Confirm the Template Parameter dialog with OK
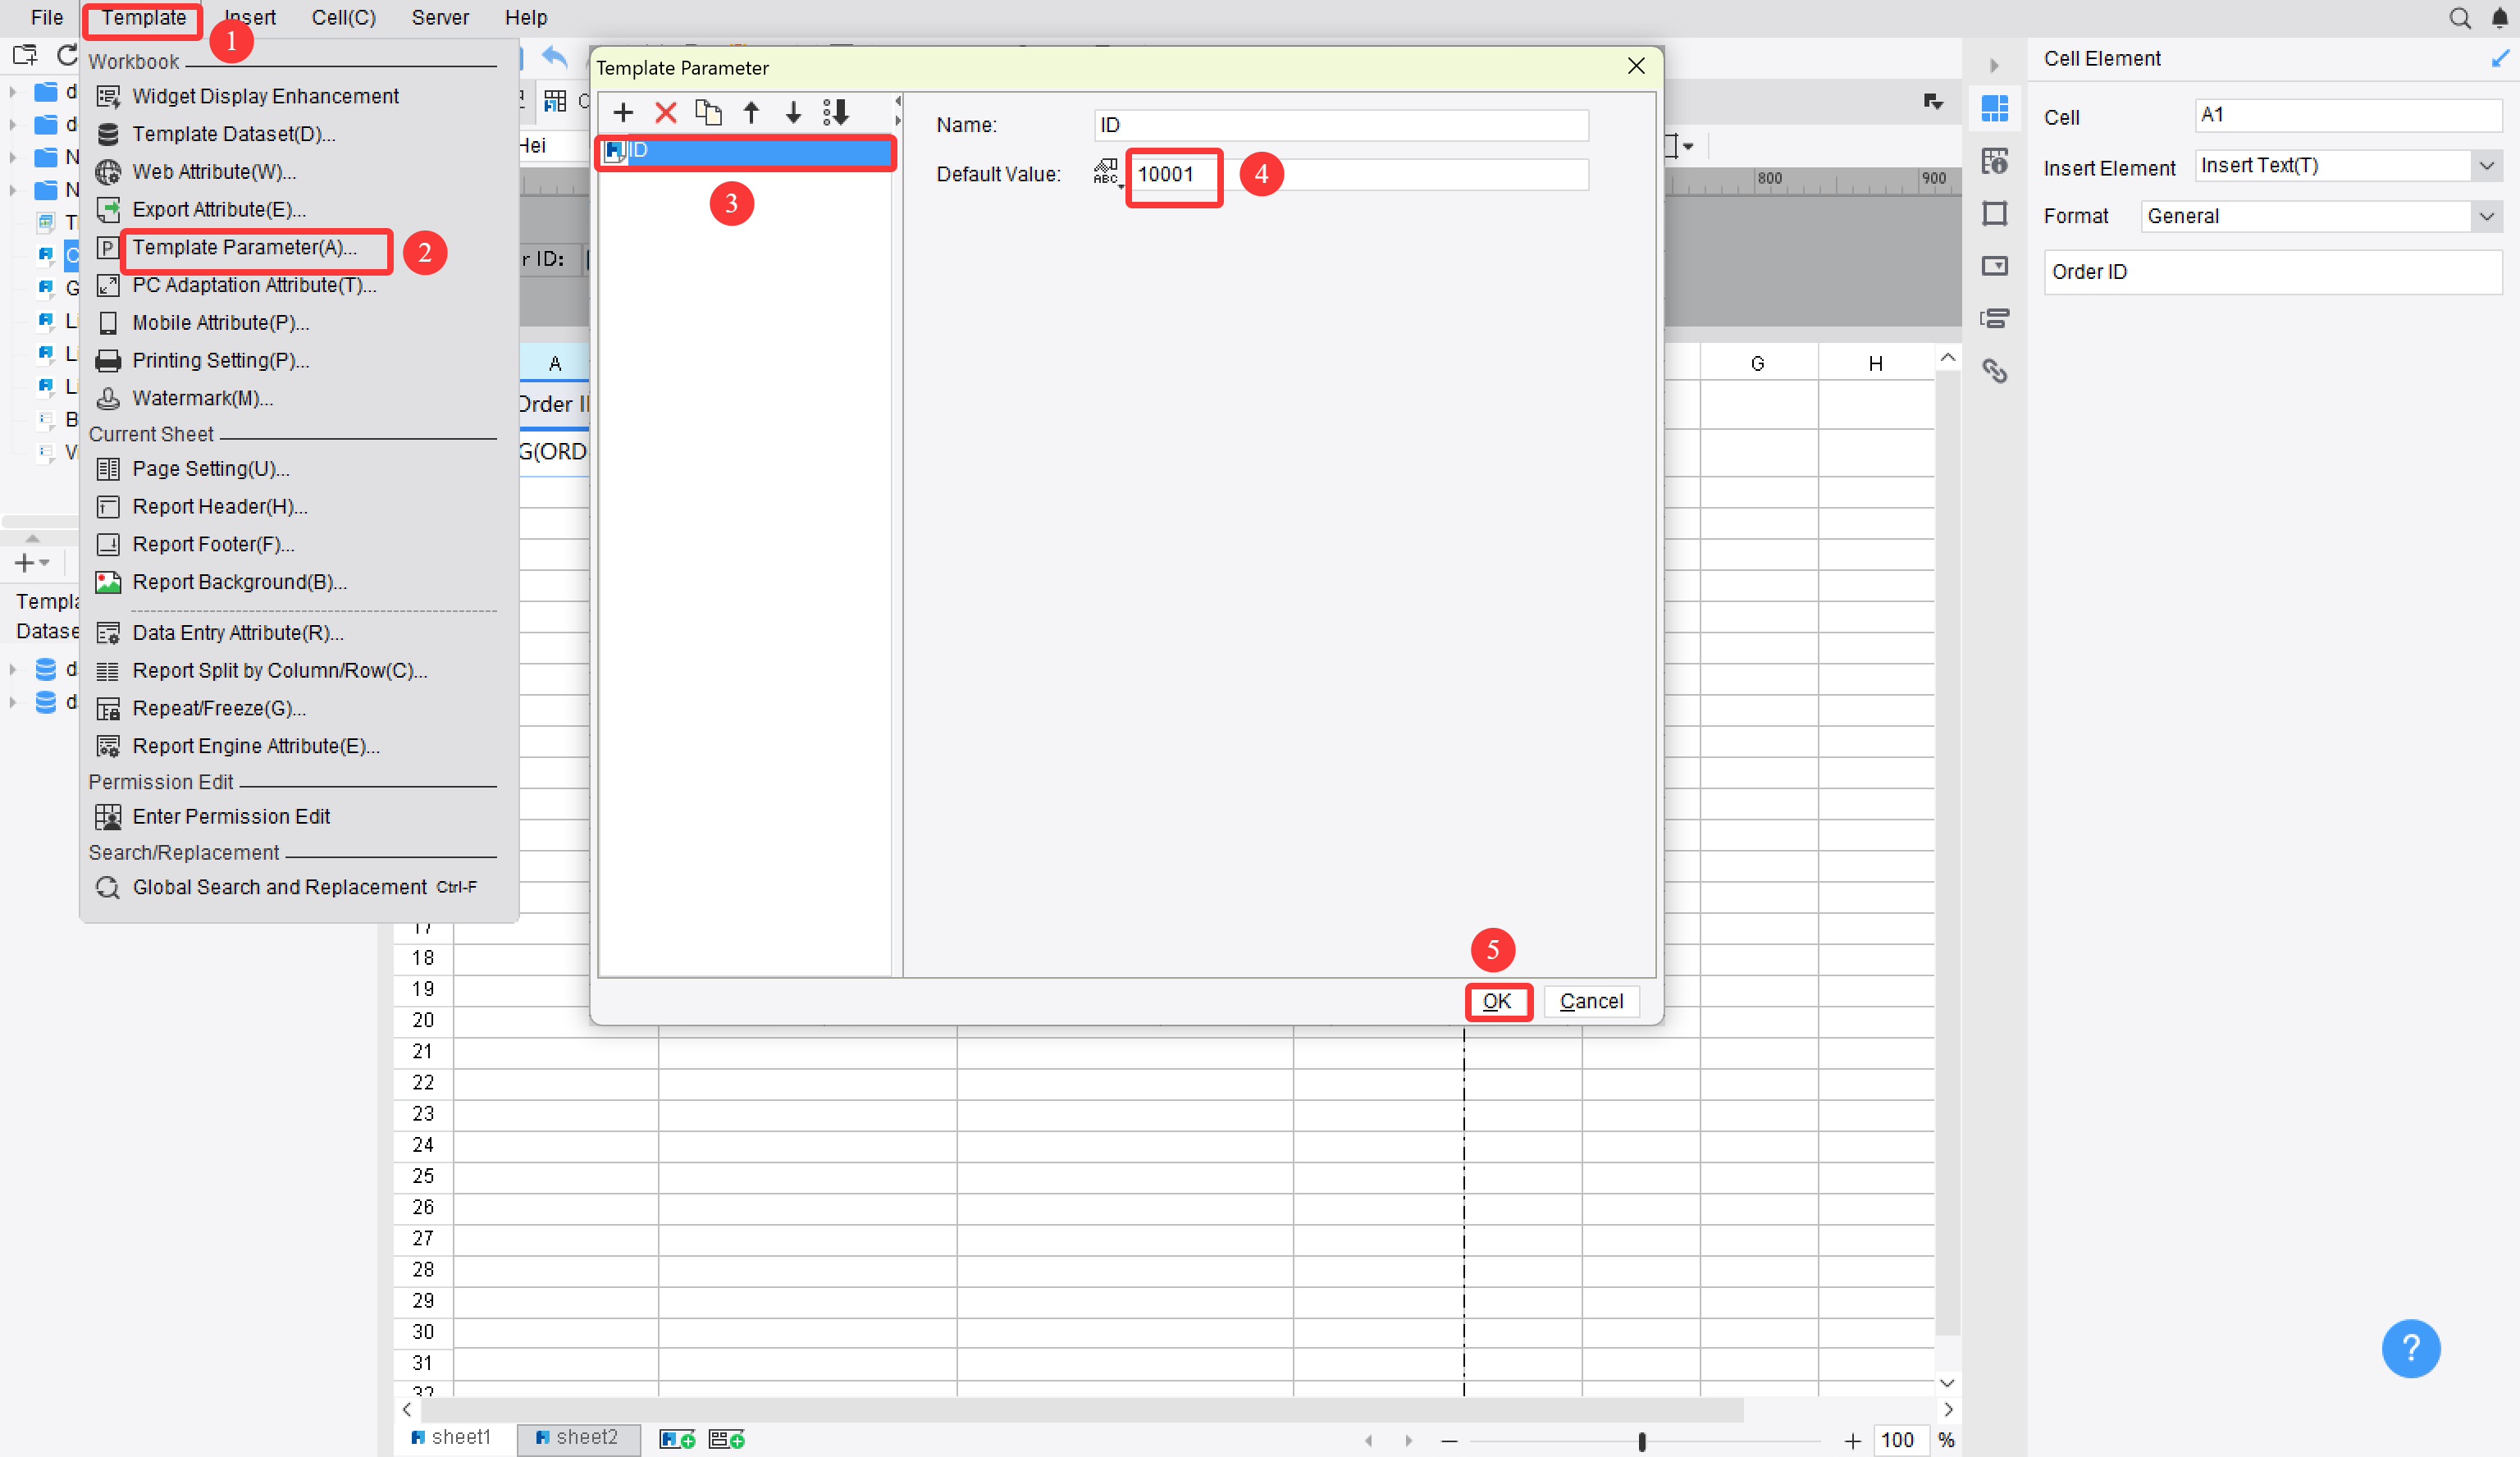The width and height of the screenshot is (2520, 1457). [x=1498, y=1001]
